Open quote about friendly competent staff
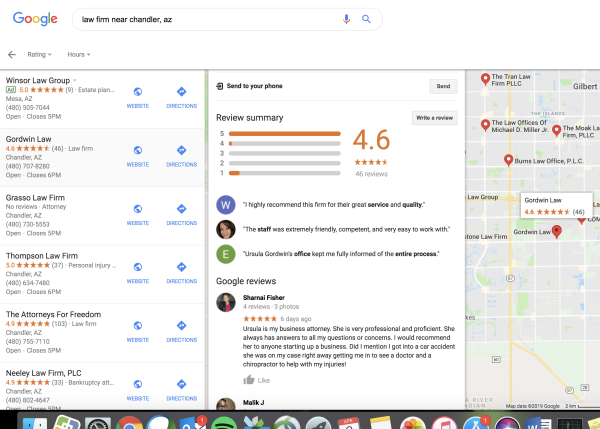Image resolution: width=600 pixels, height=429 pixels. point(347,229)
